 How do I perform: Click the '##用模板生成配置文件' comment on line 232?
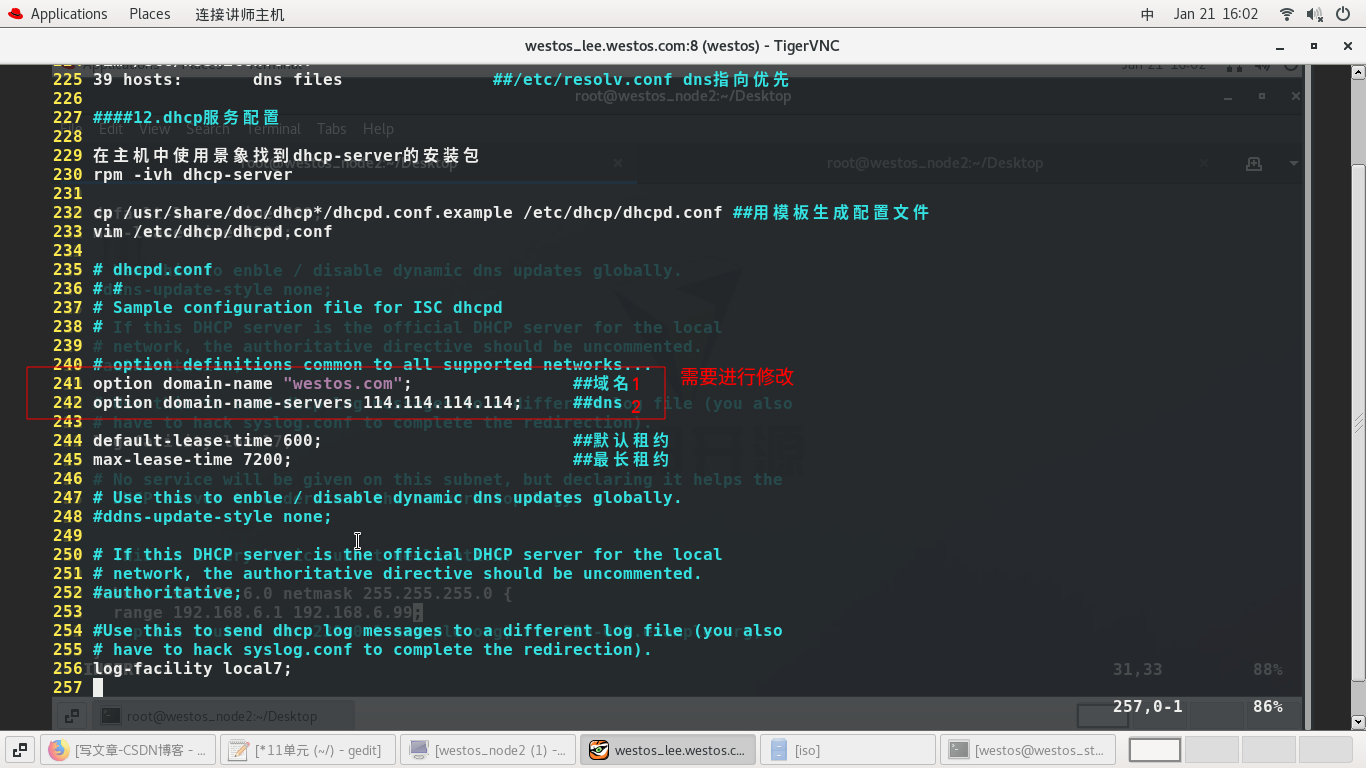[x=831, y=212]
